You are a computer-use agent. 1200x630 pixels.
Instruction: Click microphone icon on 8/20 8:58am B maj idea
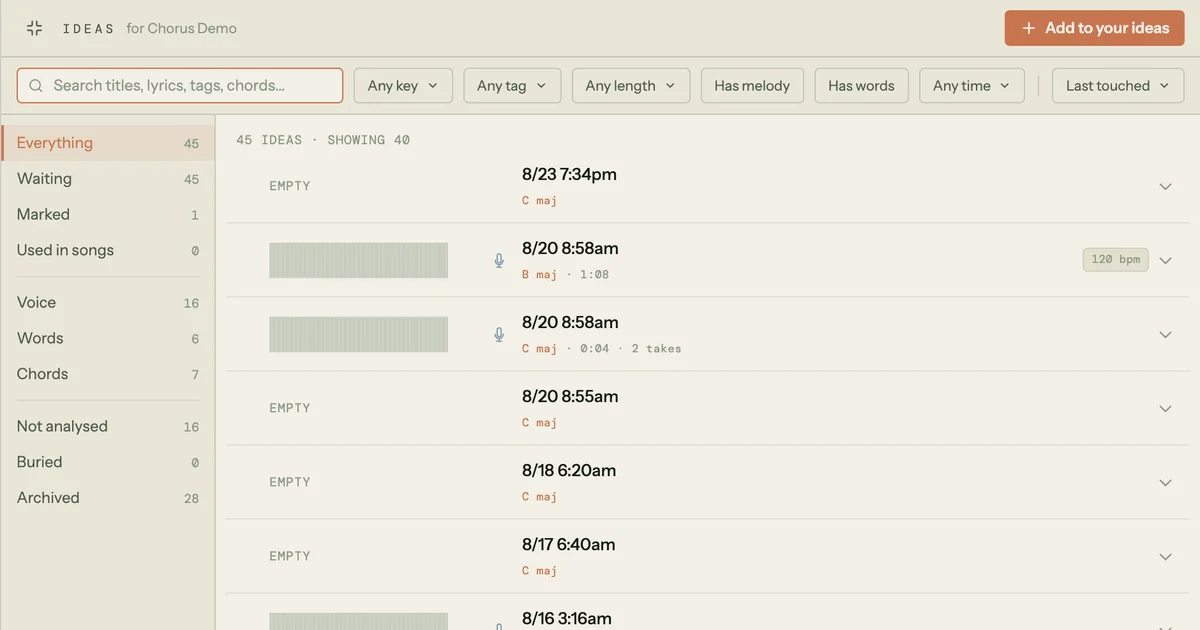[499, 260]
